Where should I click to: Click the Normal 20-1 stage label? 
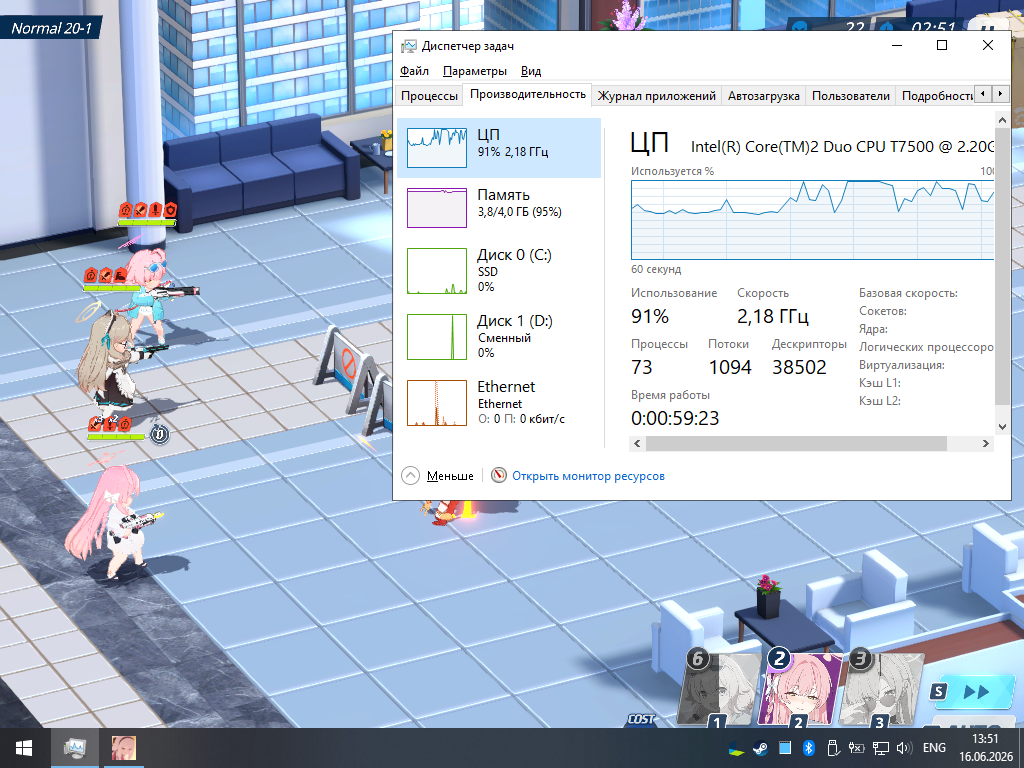pos(52,28)
